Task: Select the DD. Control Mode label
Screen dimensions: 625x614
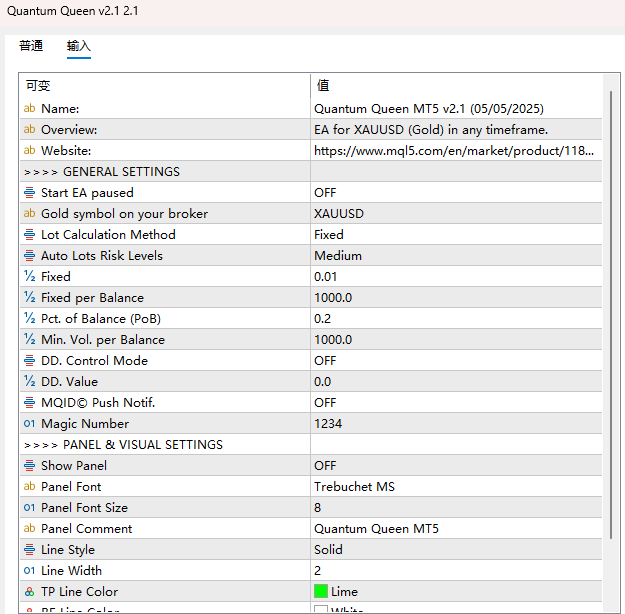Action: coord(94,360)
